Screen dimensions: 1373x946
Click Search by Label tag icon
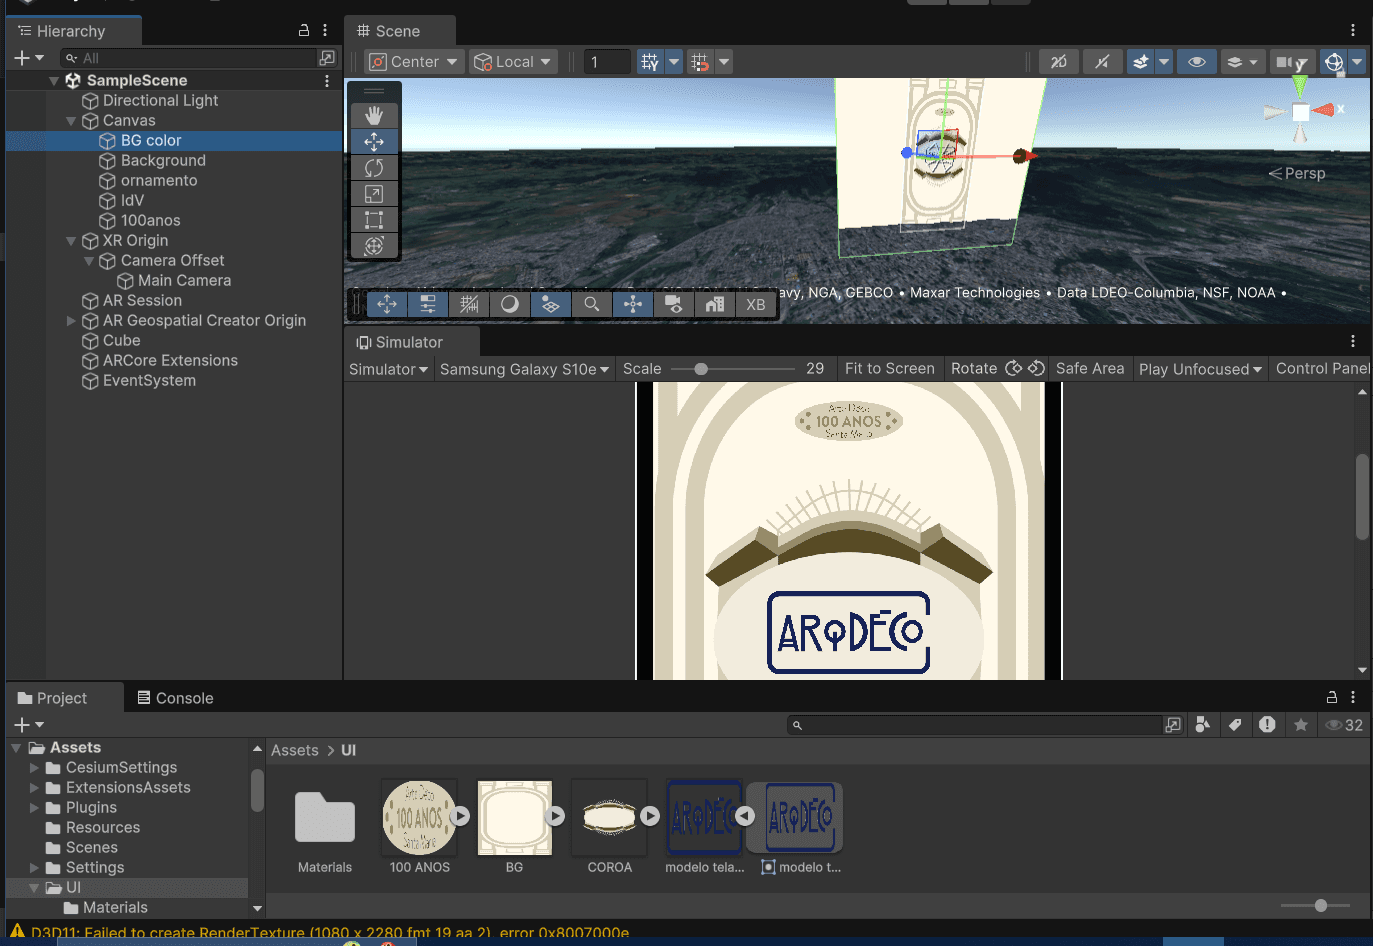[x=1235, y=725]
